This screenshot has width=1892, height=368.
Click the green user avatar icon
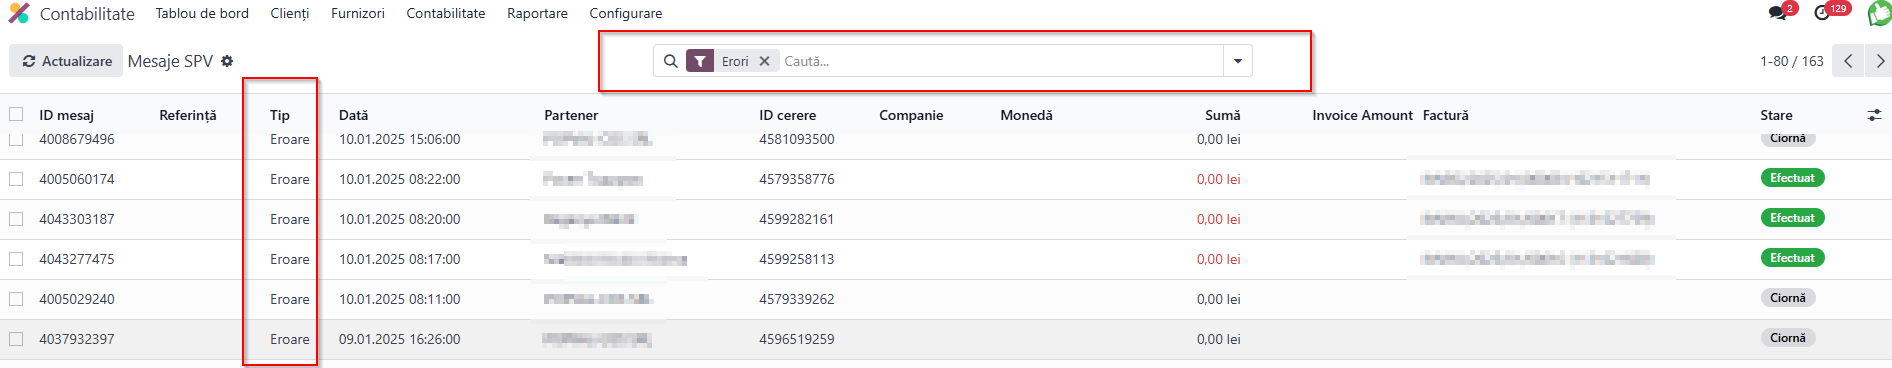pos(1880,12)
